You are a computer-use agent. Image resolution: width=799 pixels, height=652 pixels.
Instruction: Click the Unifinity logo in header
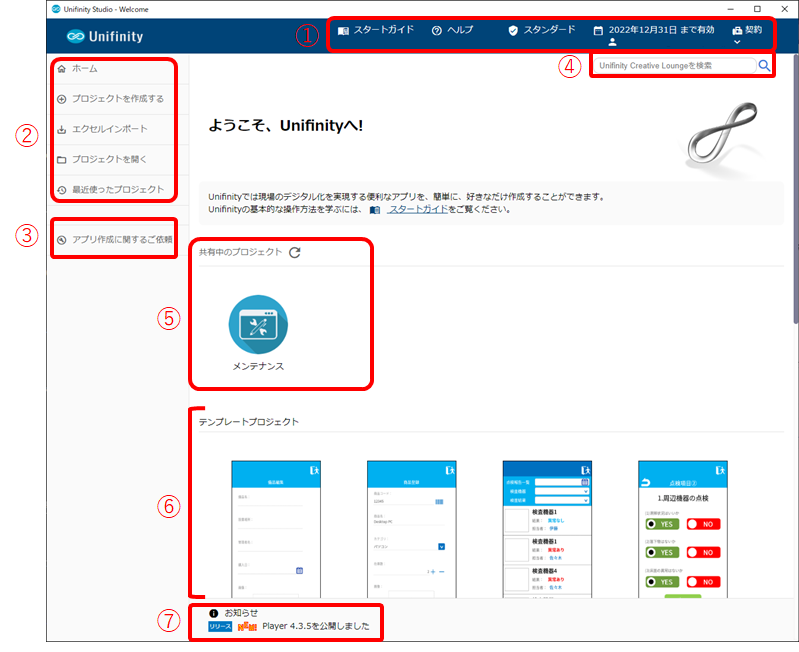(x=105, y=37)
